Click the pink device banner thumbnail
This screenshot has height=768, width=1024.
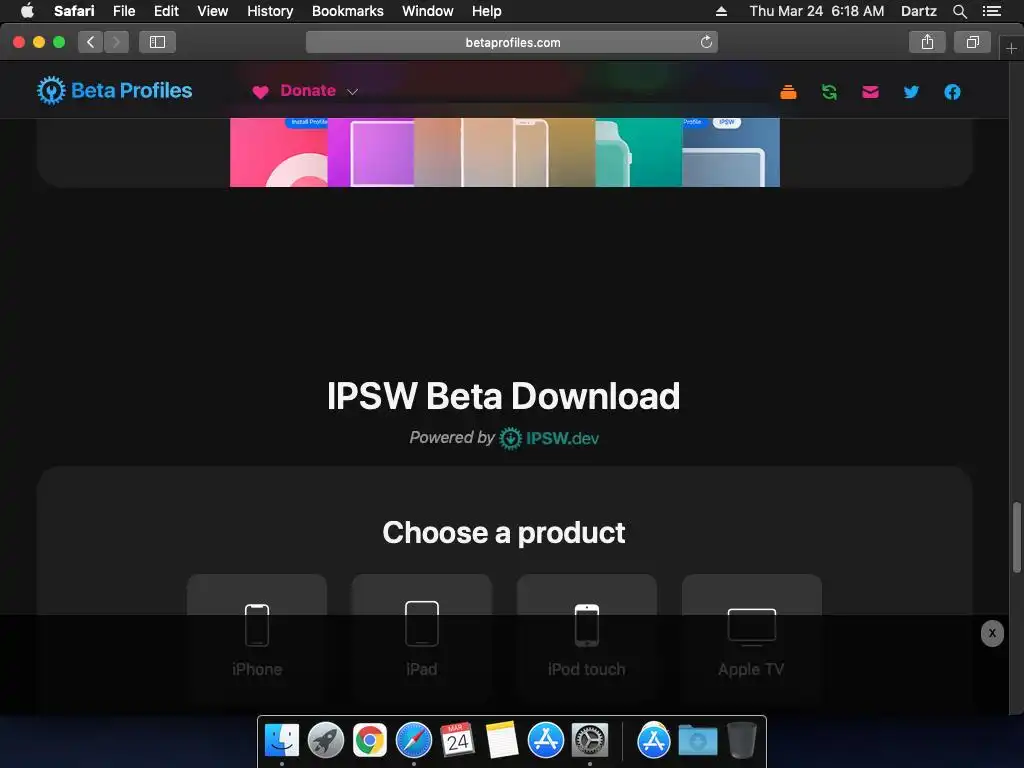click(279, 152)
